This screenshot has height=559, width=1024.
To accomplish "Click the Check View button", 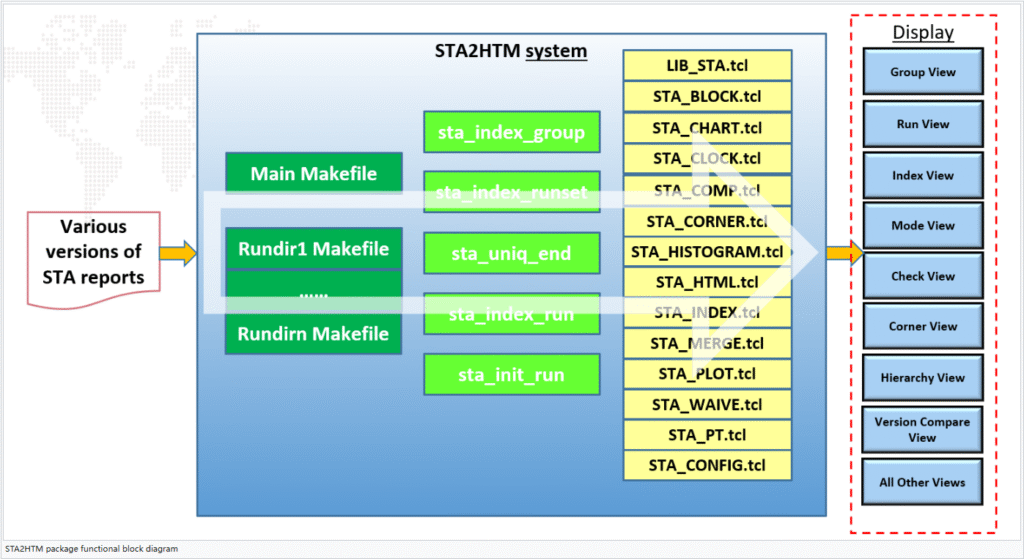I will click(x=922, y=277).
